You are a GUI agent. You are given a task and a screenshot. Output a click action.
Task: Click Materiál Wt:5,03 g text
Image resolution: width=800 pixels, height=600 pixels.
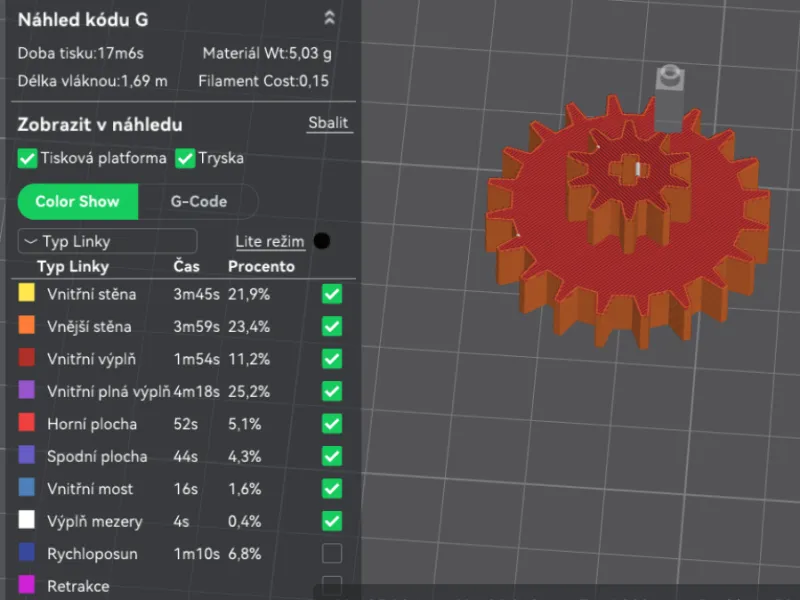(267, 53)
